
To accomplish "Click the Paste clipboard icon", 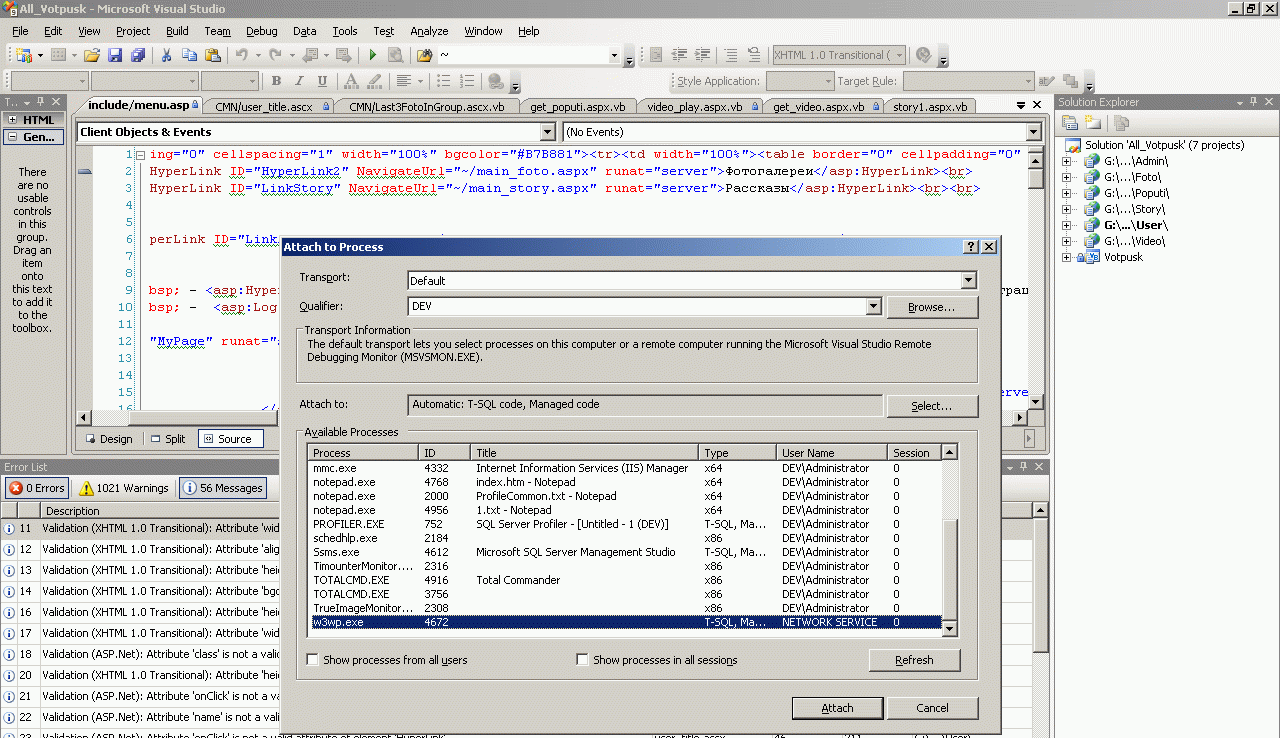I will pos(212,56).
